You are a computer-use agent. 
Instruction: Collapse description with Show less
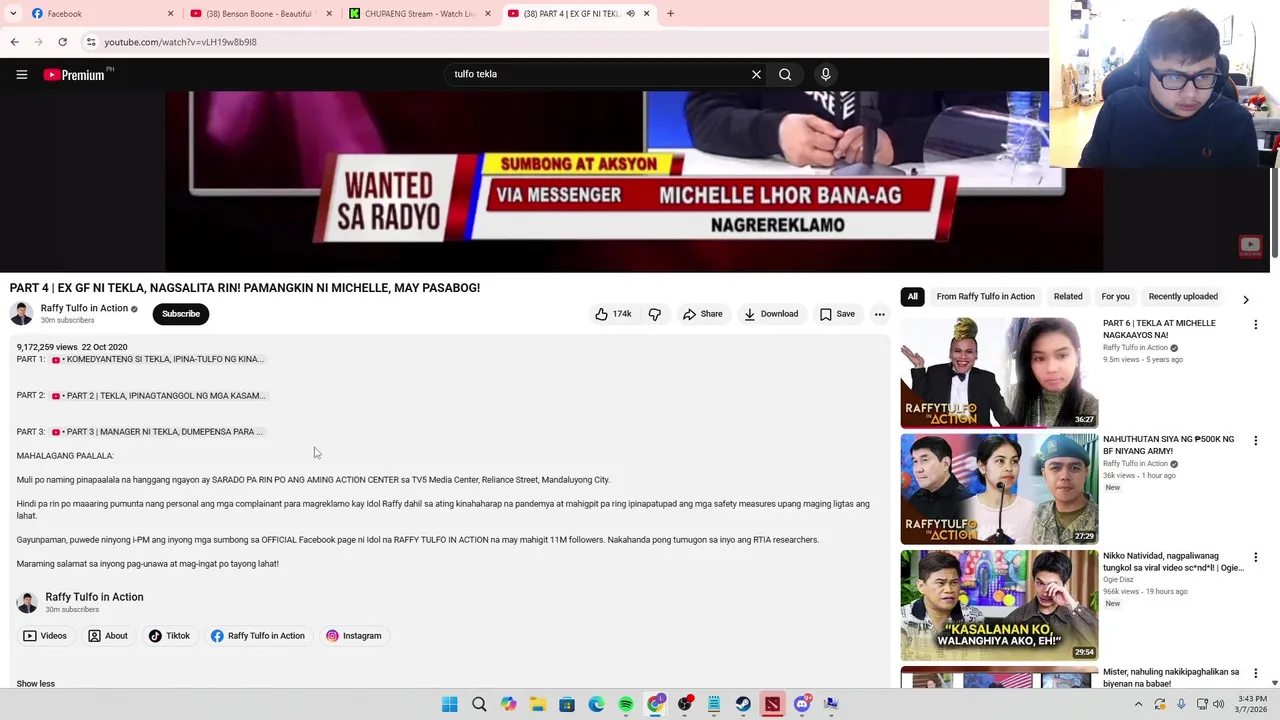[x=36, y=684]
